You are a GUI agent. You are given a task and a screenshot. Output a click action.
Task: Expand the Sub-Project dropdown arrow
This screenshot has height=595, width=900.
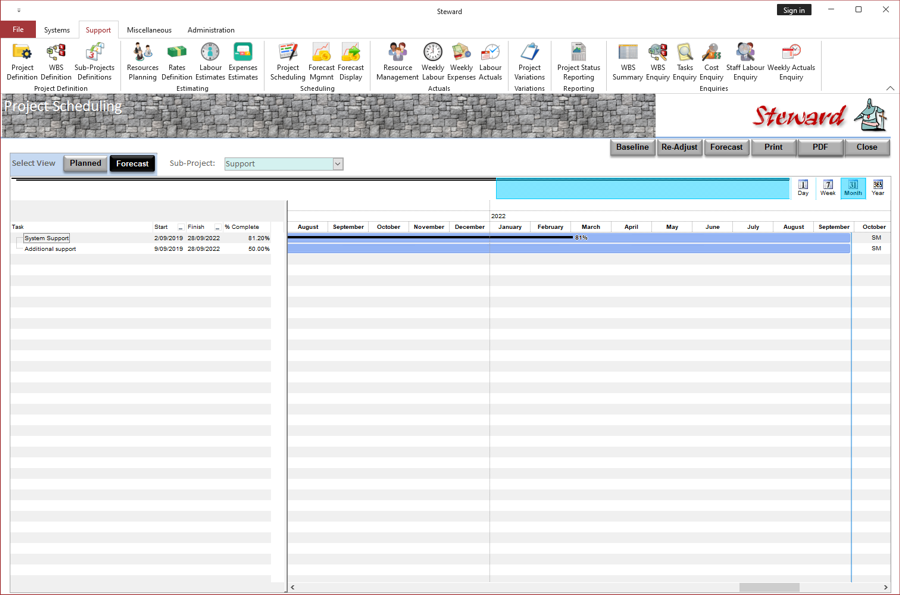pyautogui.click(x=338, y=164)
